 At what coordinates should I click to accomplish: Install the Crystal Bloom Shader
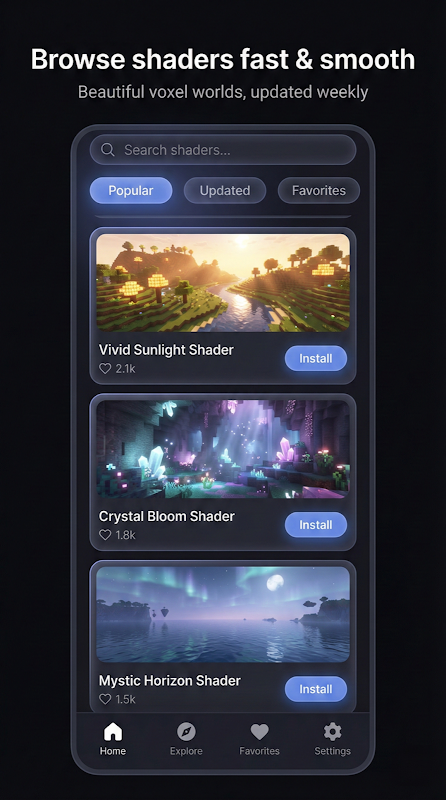point(316,524)
